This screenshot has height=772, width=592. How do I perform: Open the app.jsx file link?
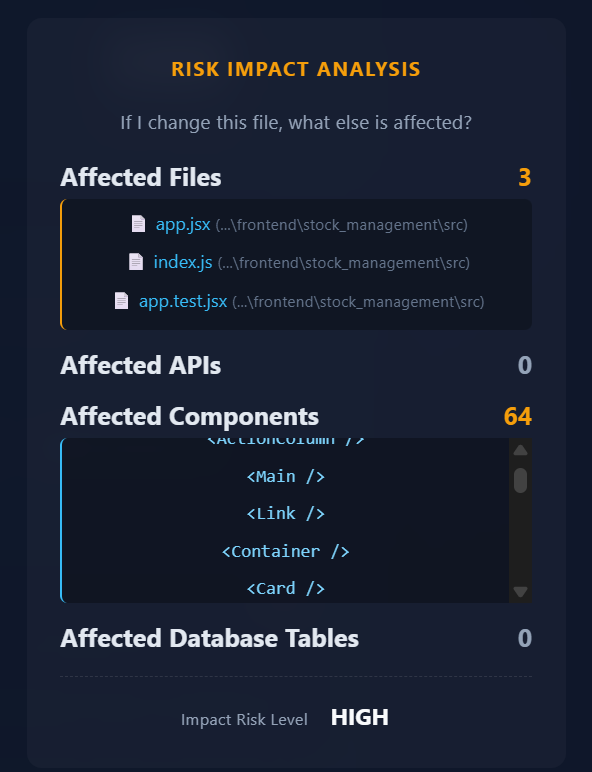[x=183, y=225]
